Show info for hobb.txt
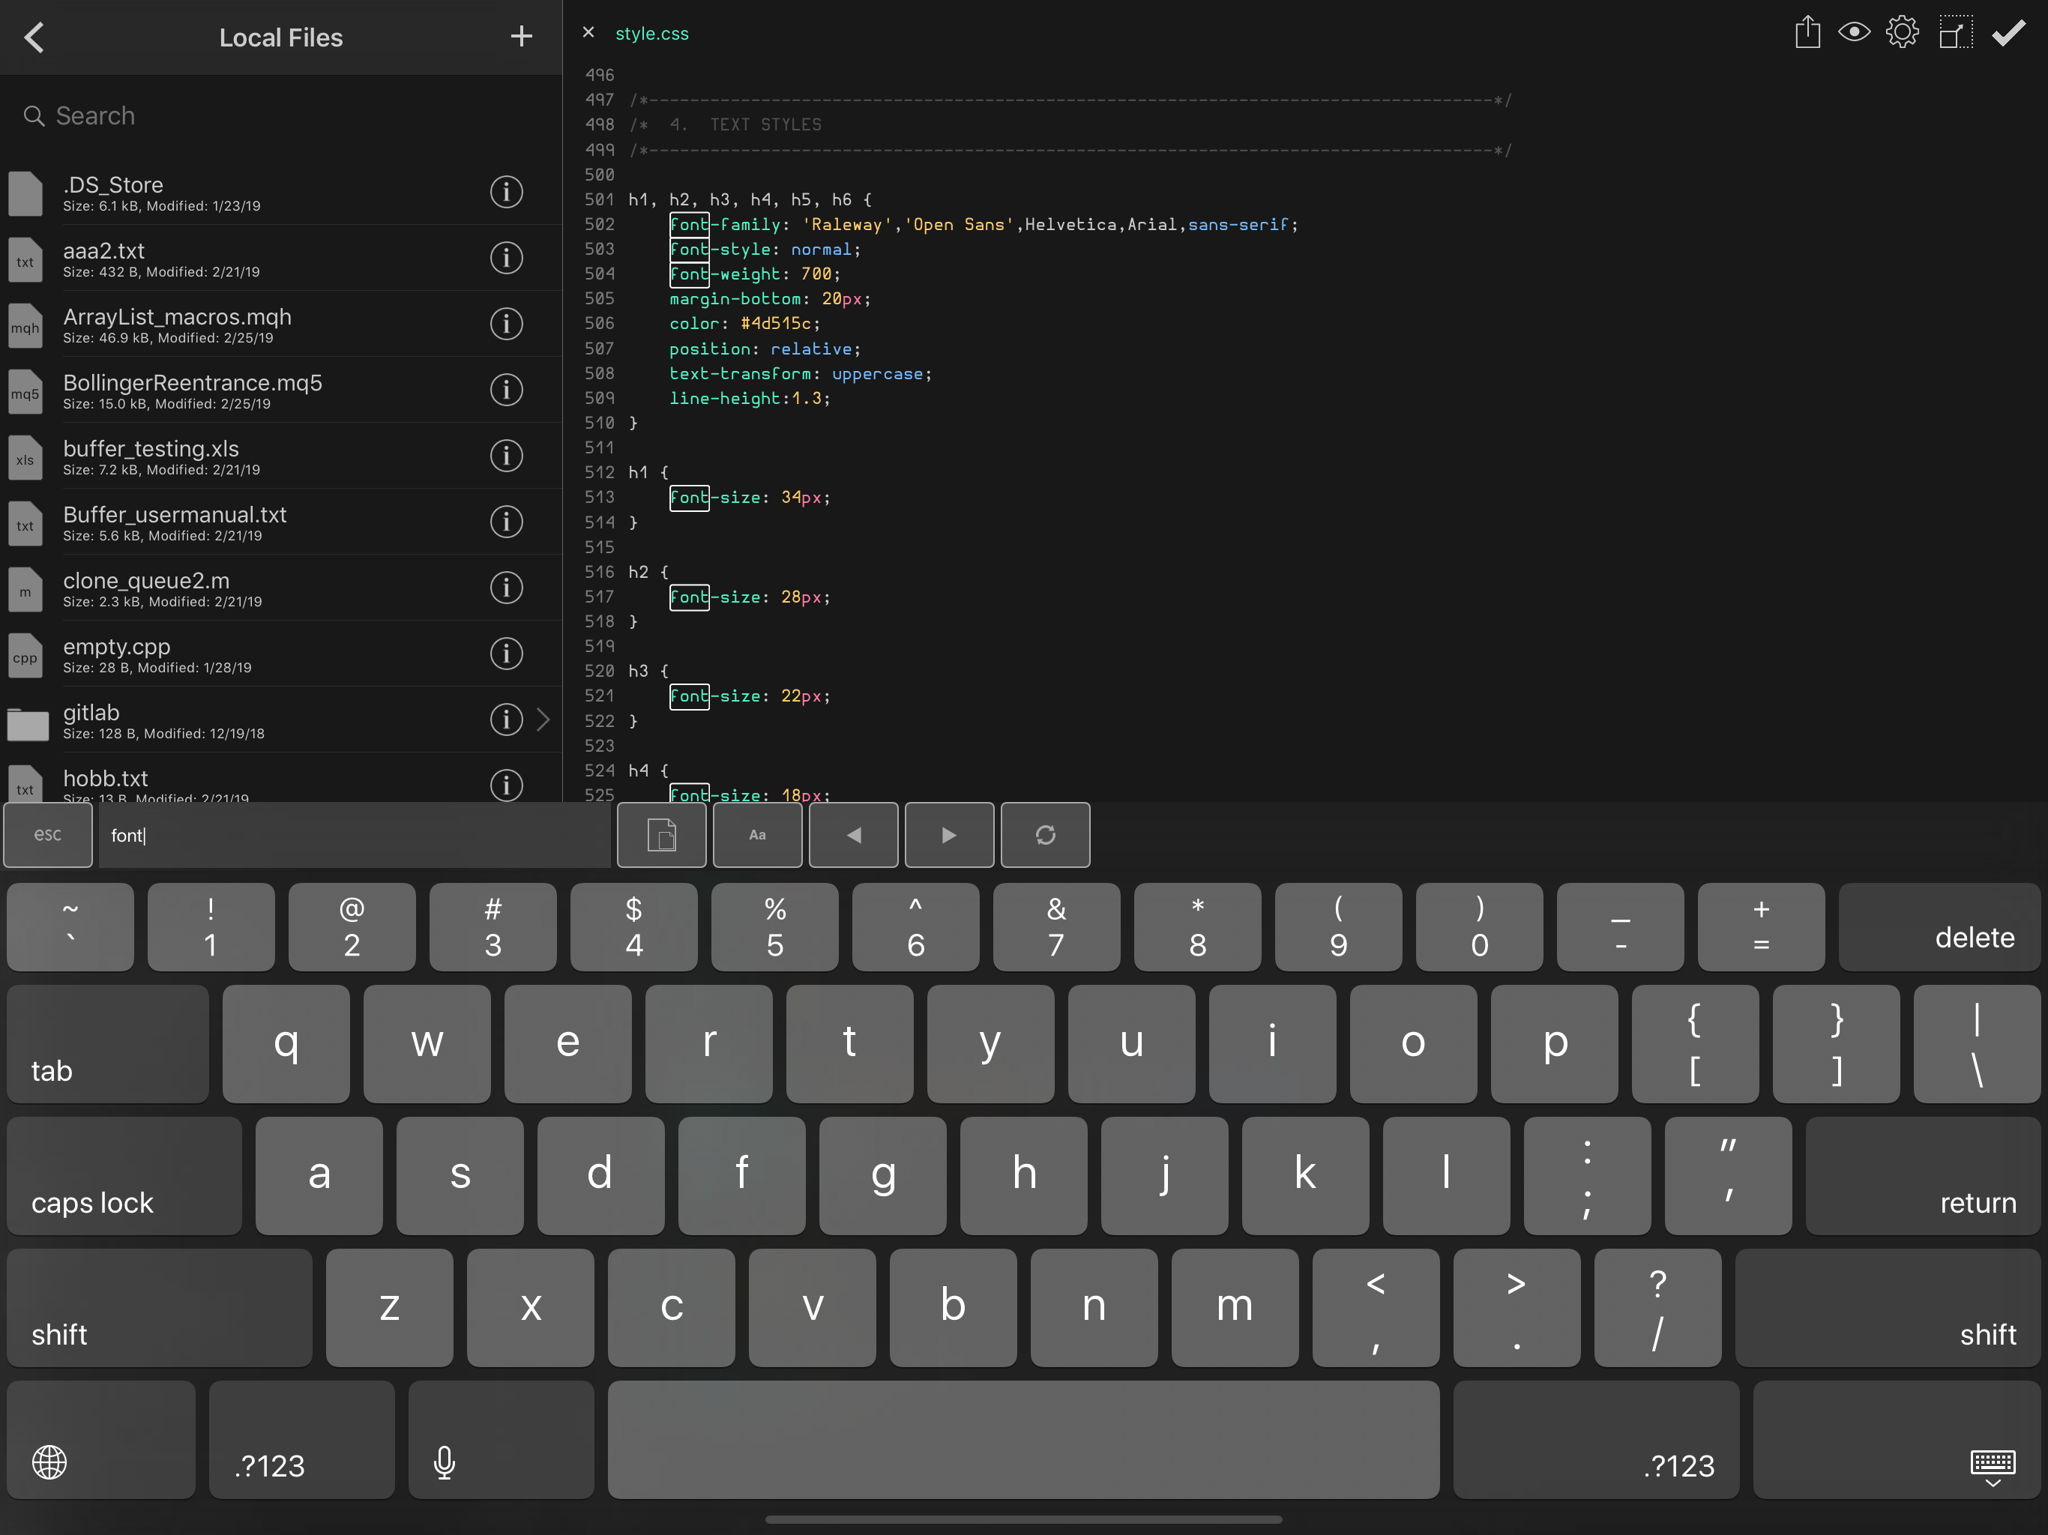This screenshot has height=1535, width=2048. tap(506, 785)
